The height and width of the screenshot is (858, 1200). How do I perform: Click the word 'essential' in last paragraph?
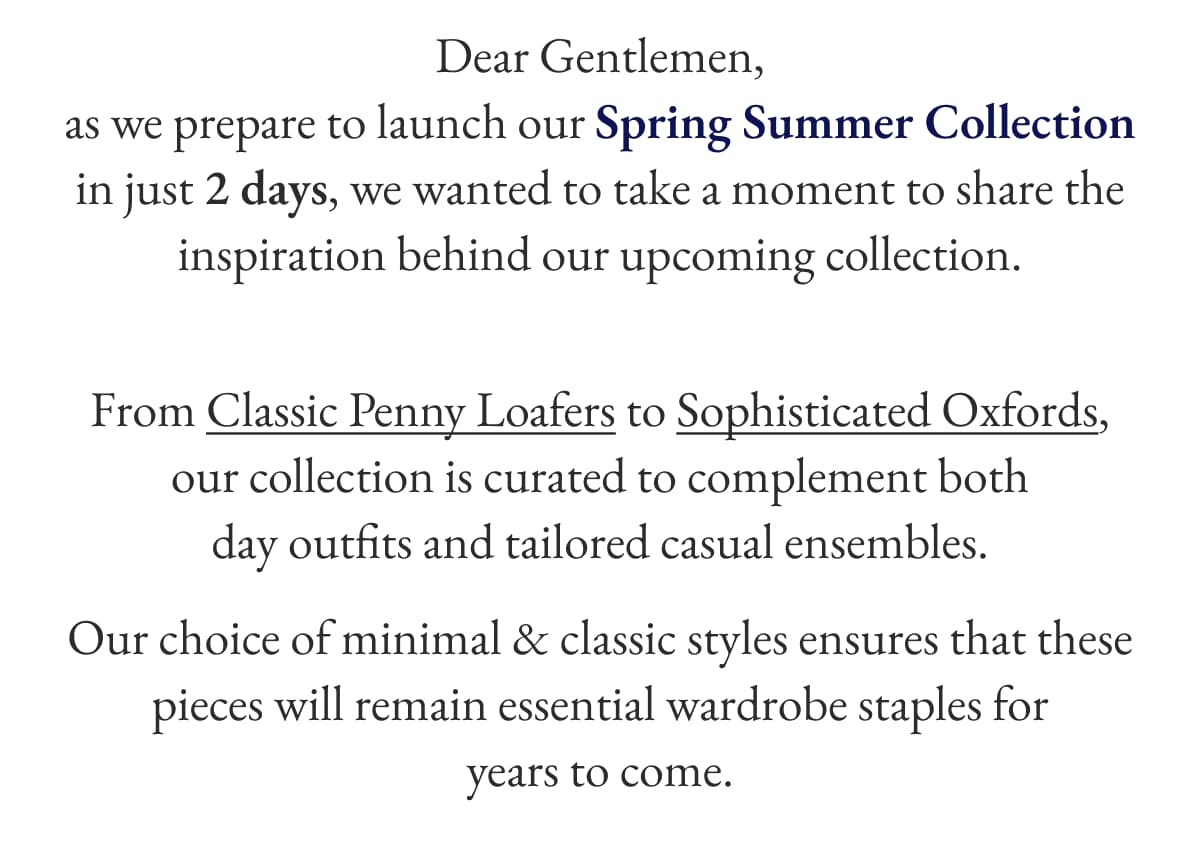pyautogui.click(x=575, y=707)
